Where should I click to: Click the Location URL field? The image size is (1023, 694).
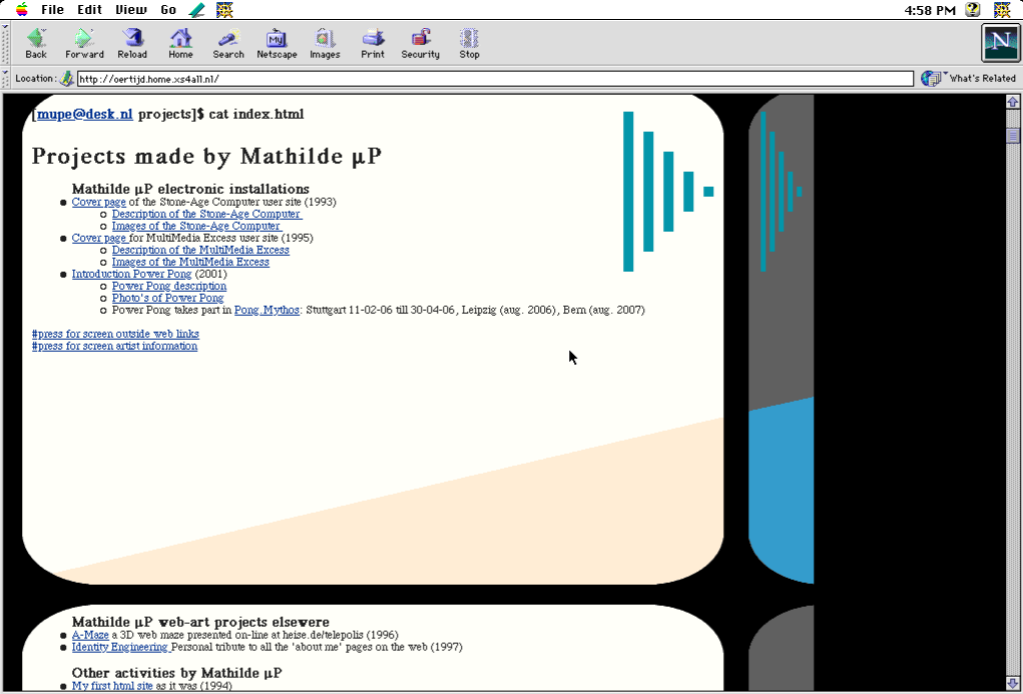coord(495,79)
